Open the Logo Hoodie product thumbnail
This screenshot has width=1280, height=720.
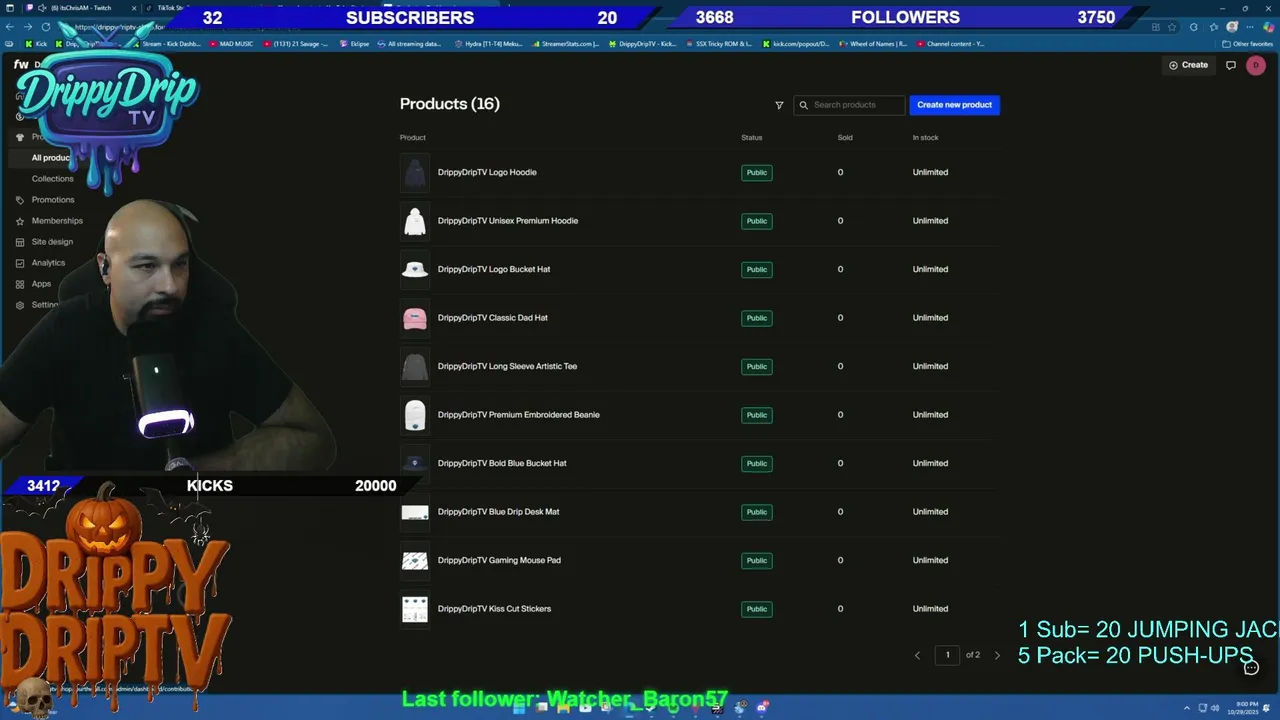coord(415,173)
